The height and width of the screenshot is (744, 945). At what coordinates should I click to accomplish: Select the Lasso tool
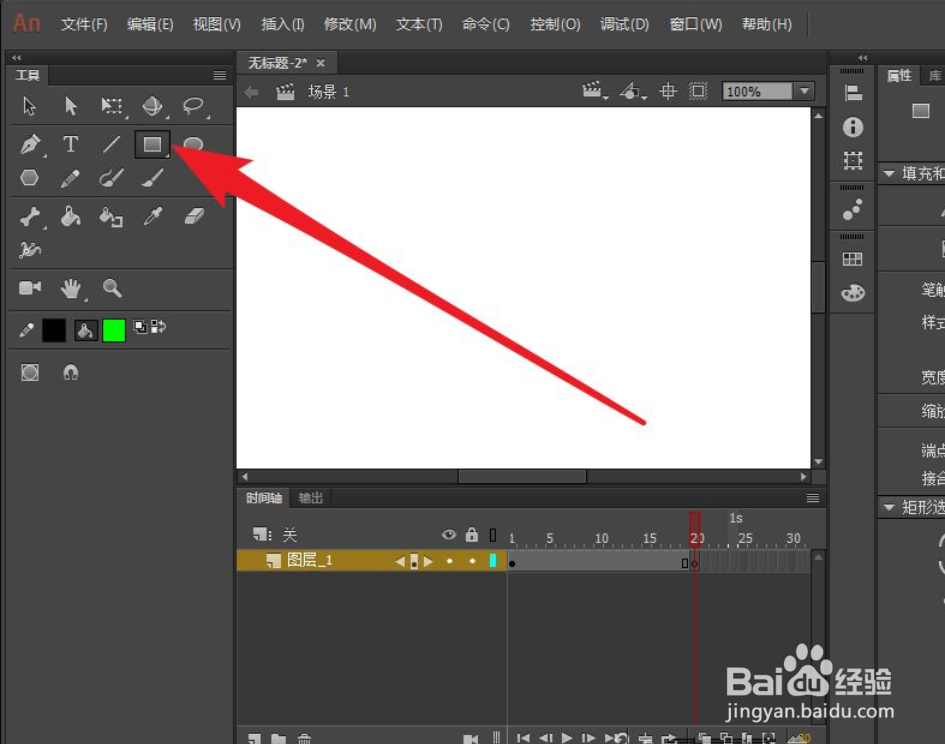(x=193, y=106)
